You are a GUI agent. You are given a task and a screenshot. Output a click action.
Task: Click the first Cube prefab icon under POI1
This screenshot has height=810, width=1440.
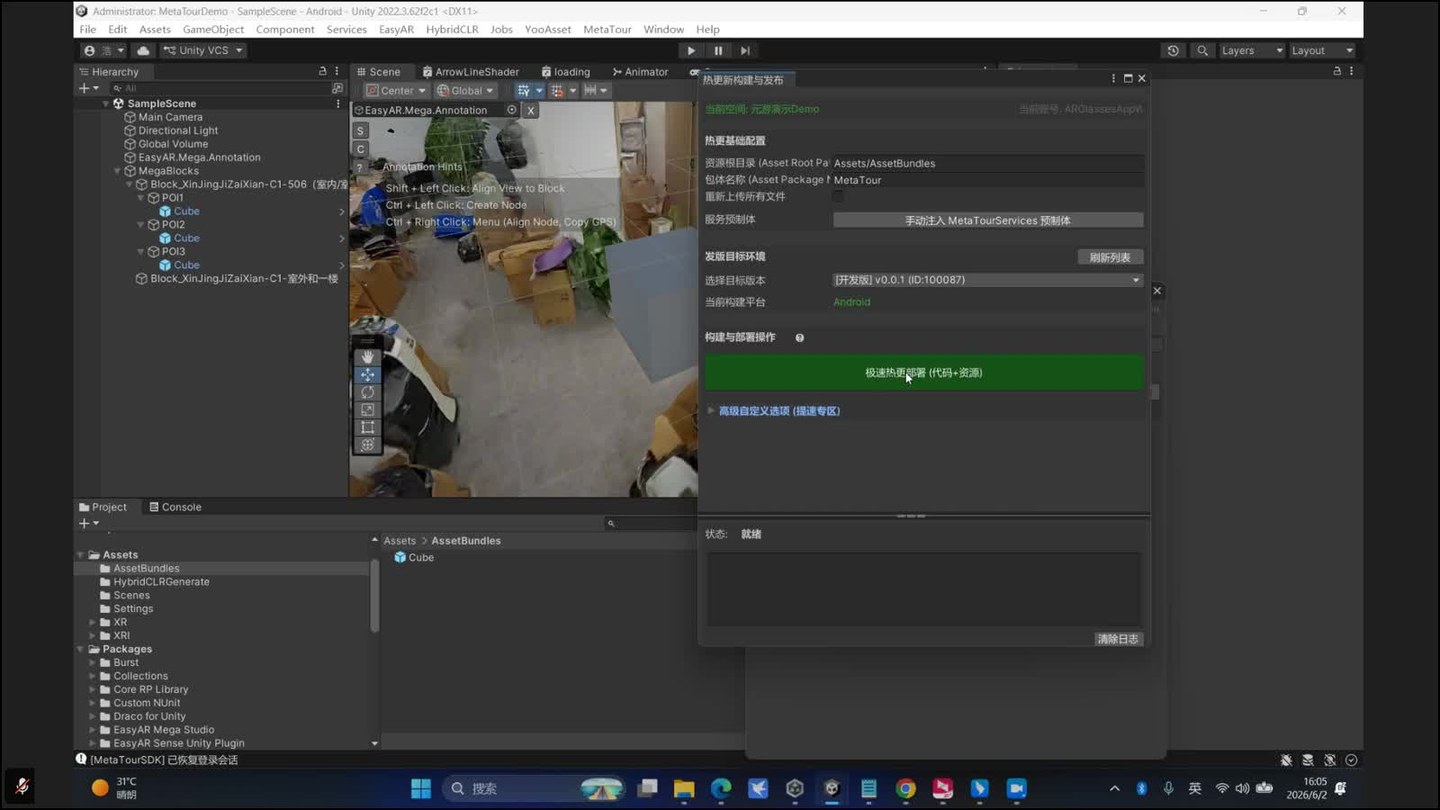tap(166, 211)
